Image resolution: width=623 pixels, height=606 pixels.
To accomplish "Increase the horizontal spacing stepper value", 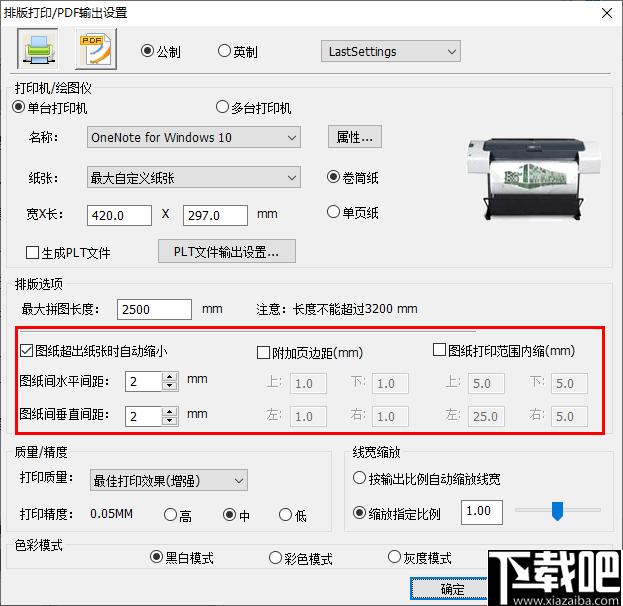I will (169, 376).
